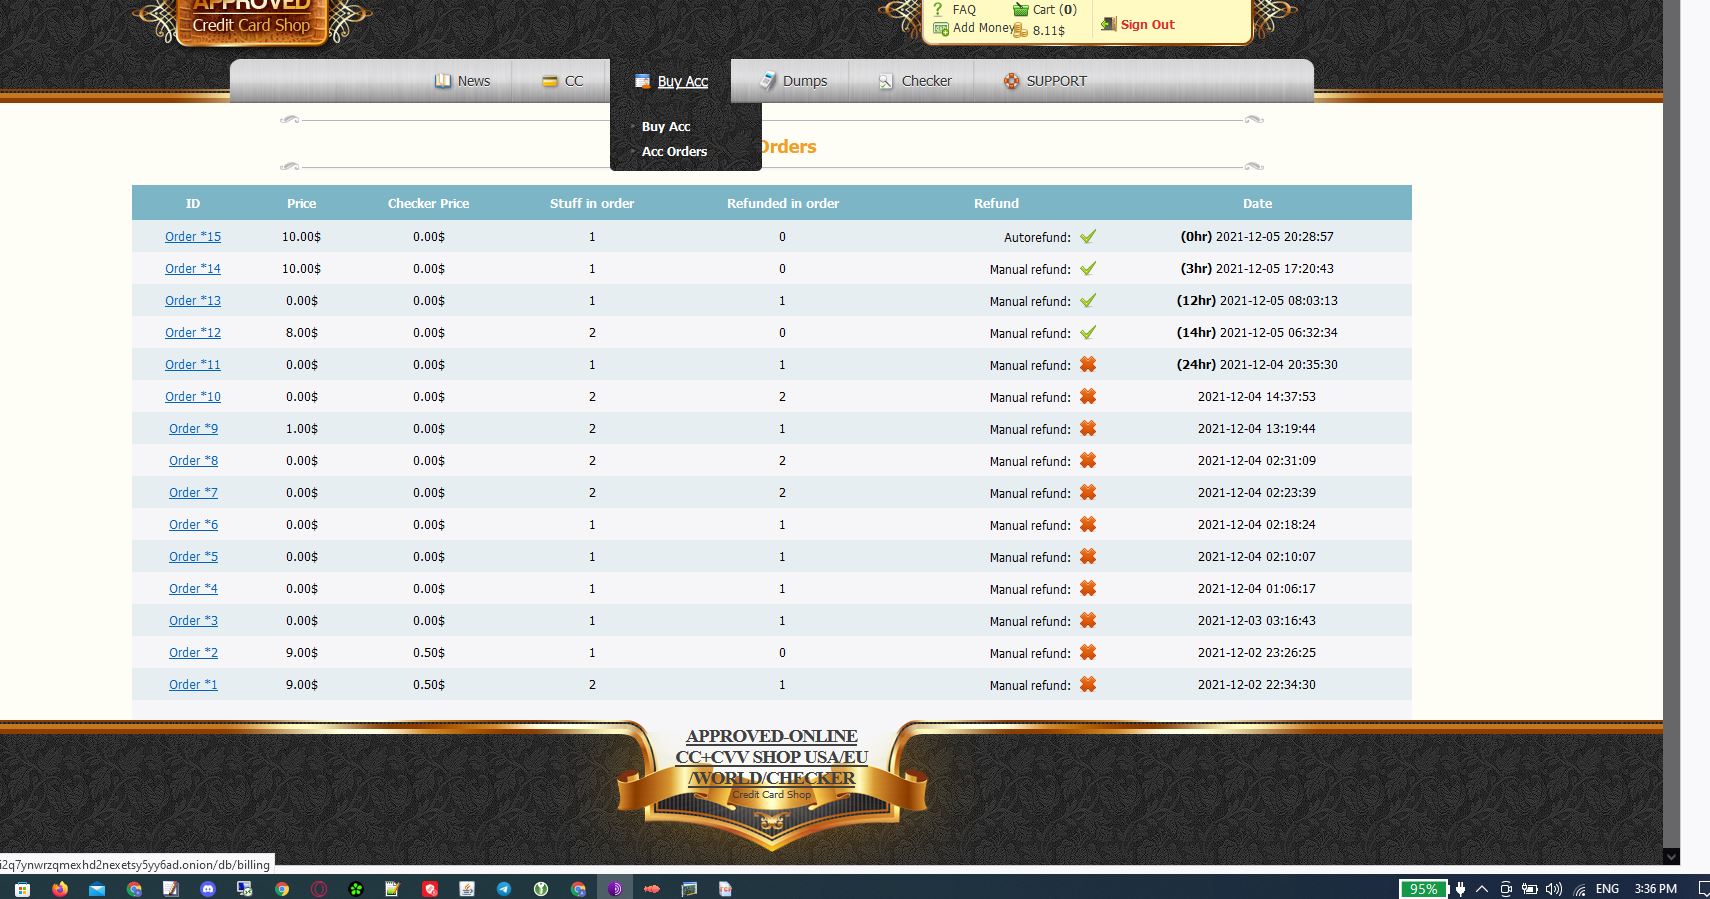Show hidden system tray icons
This screenshot has width=1710, height=899.
point(1481,889)
